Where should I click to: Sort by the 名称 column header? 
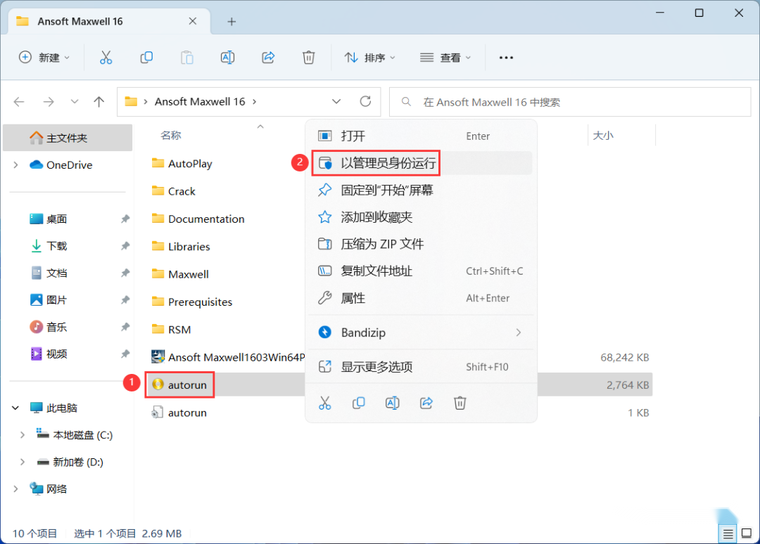[171, 135]
